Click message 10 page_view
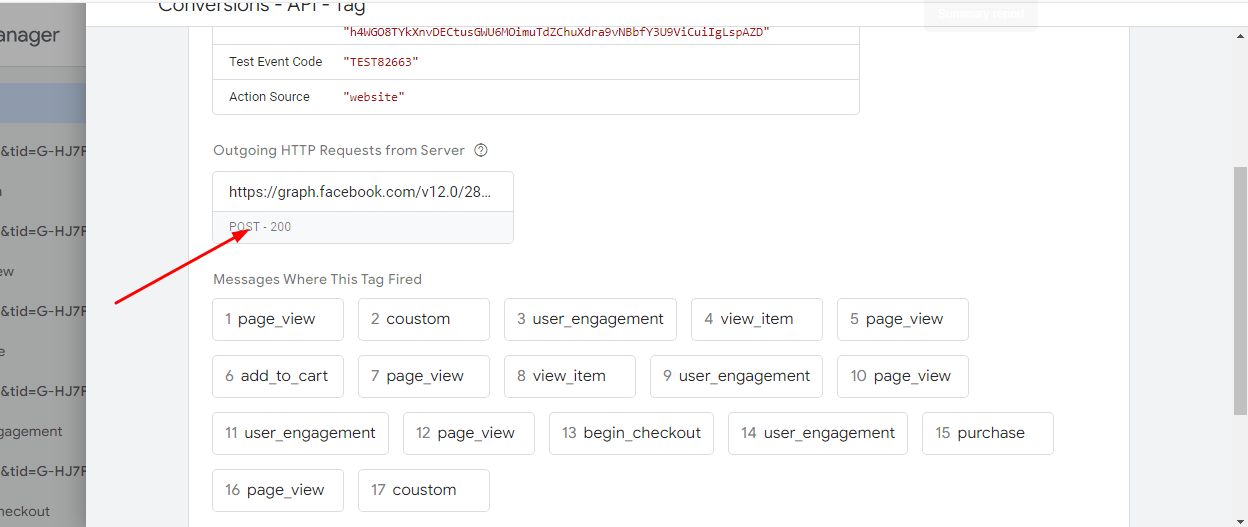The width and height of the screenshot is (1248, 527). pyautogui.click(x=902, y=376)
